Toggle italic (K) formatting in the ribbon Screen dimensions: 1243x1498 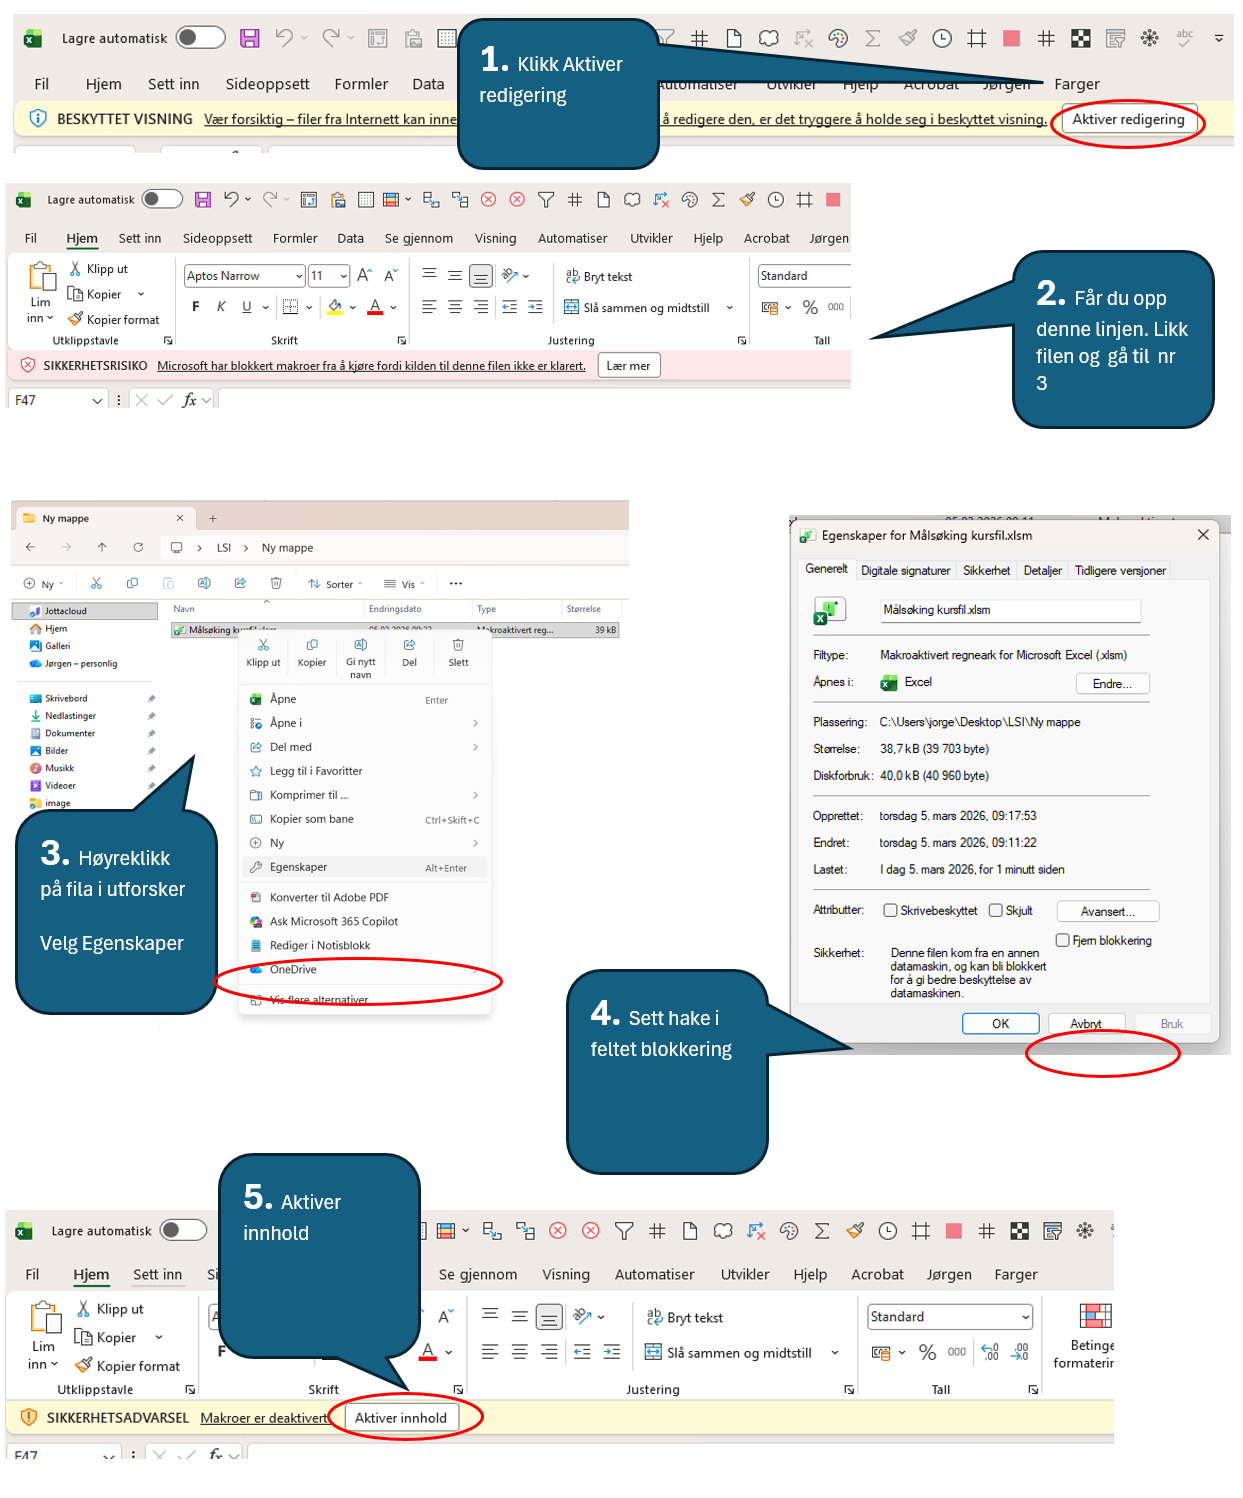tap(221, 307)
